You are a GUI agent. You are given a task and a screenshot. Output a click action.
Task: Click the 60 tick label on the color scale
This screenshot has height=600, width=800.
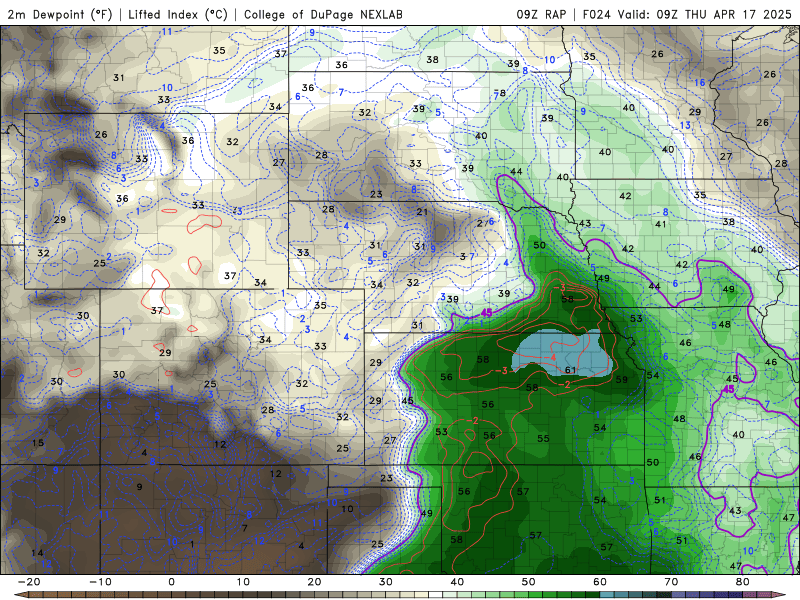click(600, 582)
